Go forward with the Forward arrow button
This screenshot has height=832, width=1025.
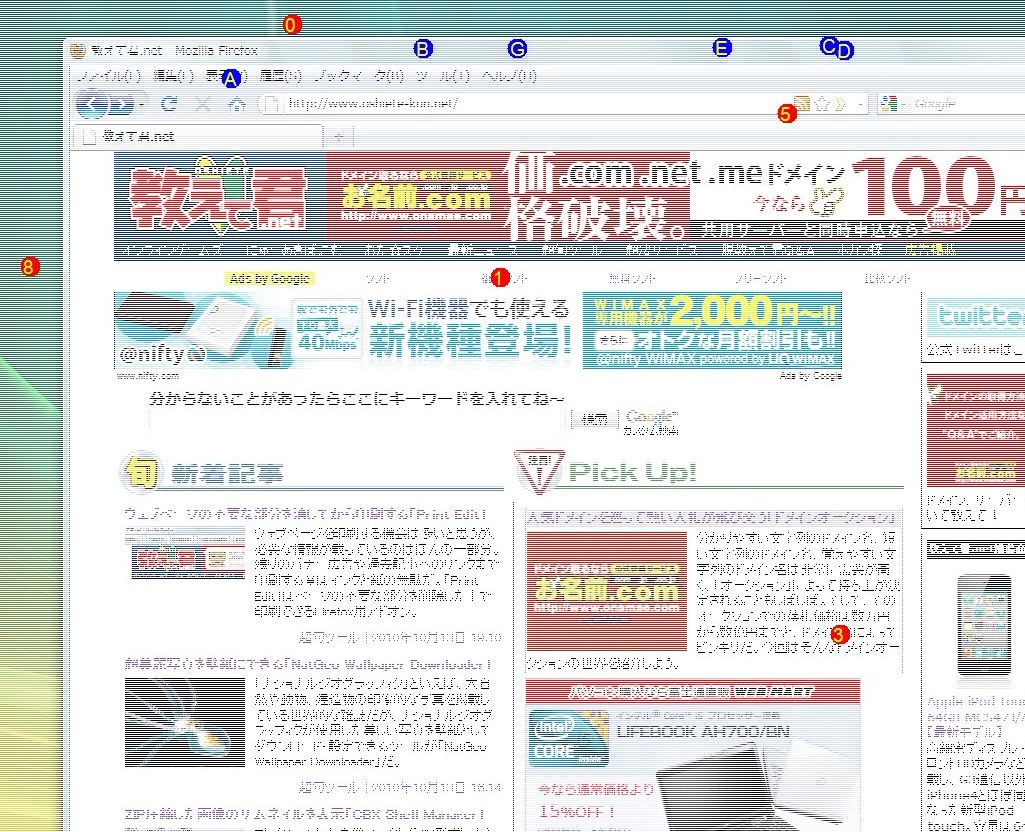pos(122,104)
